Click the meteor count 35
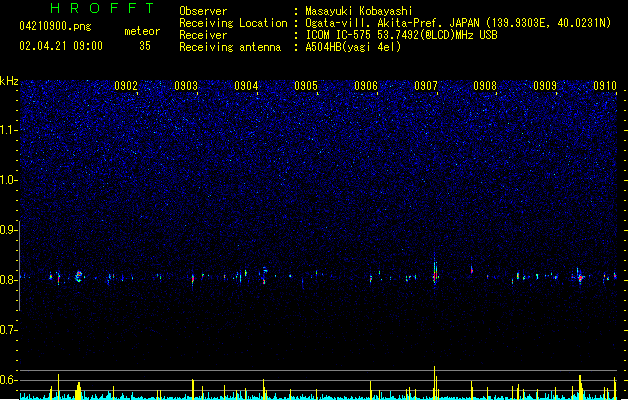 (145, 46)
